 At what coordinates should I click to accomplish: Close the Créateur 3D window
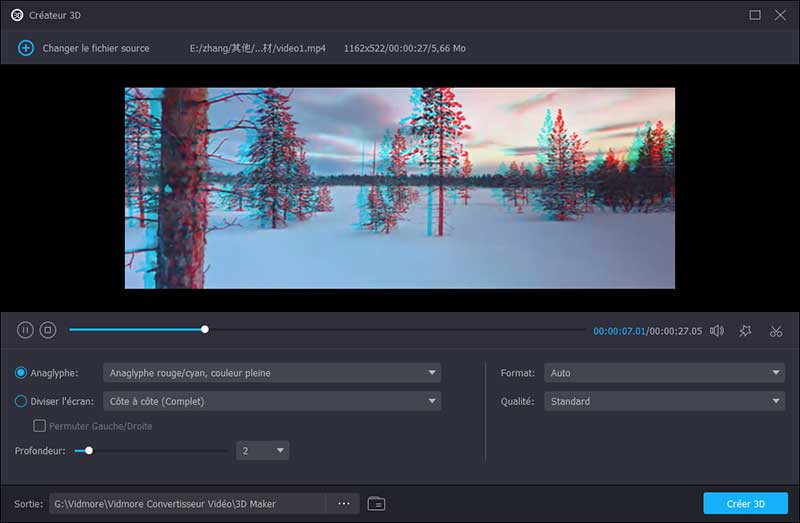point(780,15)
